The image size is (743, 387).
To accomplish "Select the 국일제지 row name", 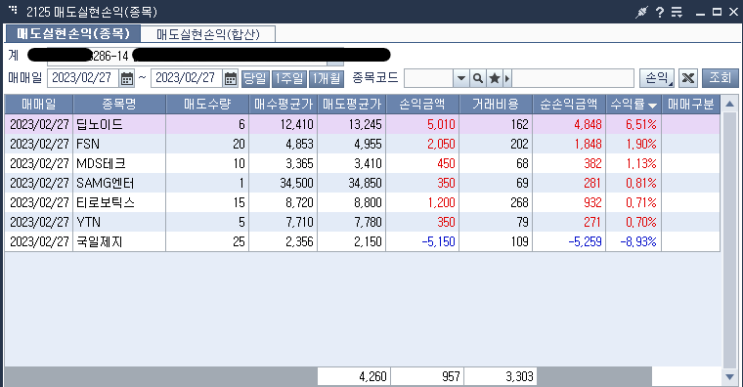I will coord(99,242).
